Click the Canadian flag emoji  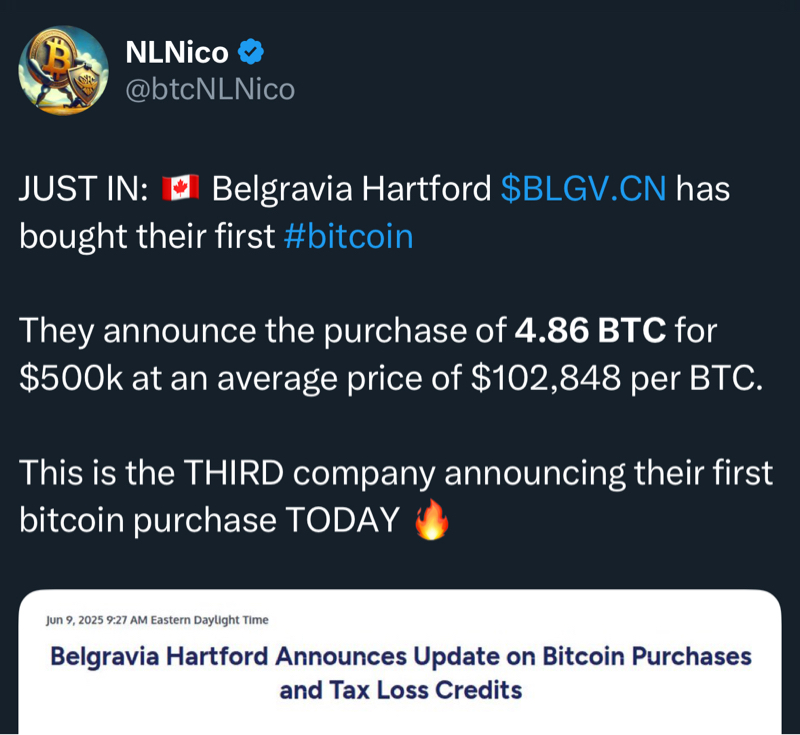pos(180,188)
